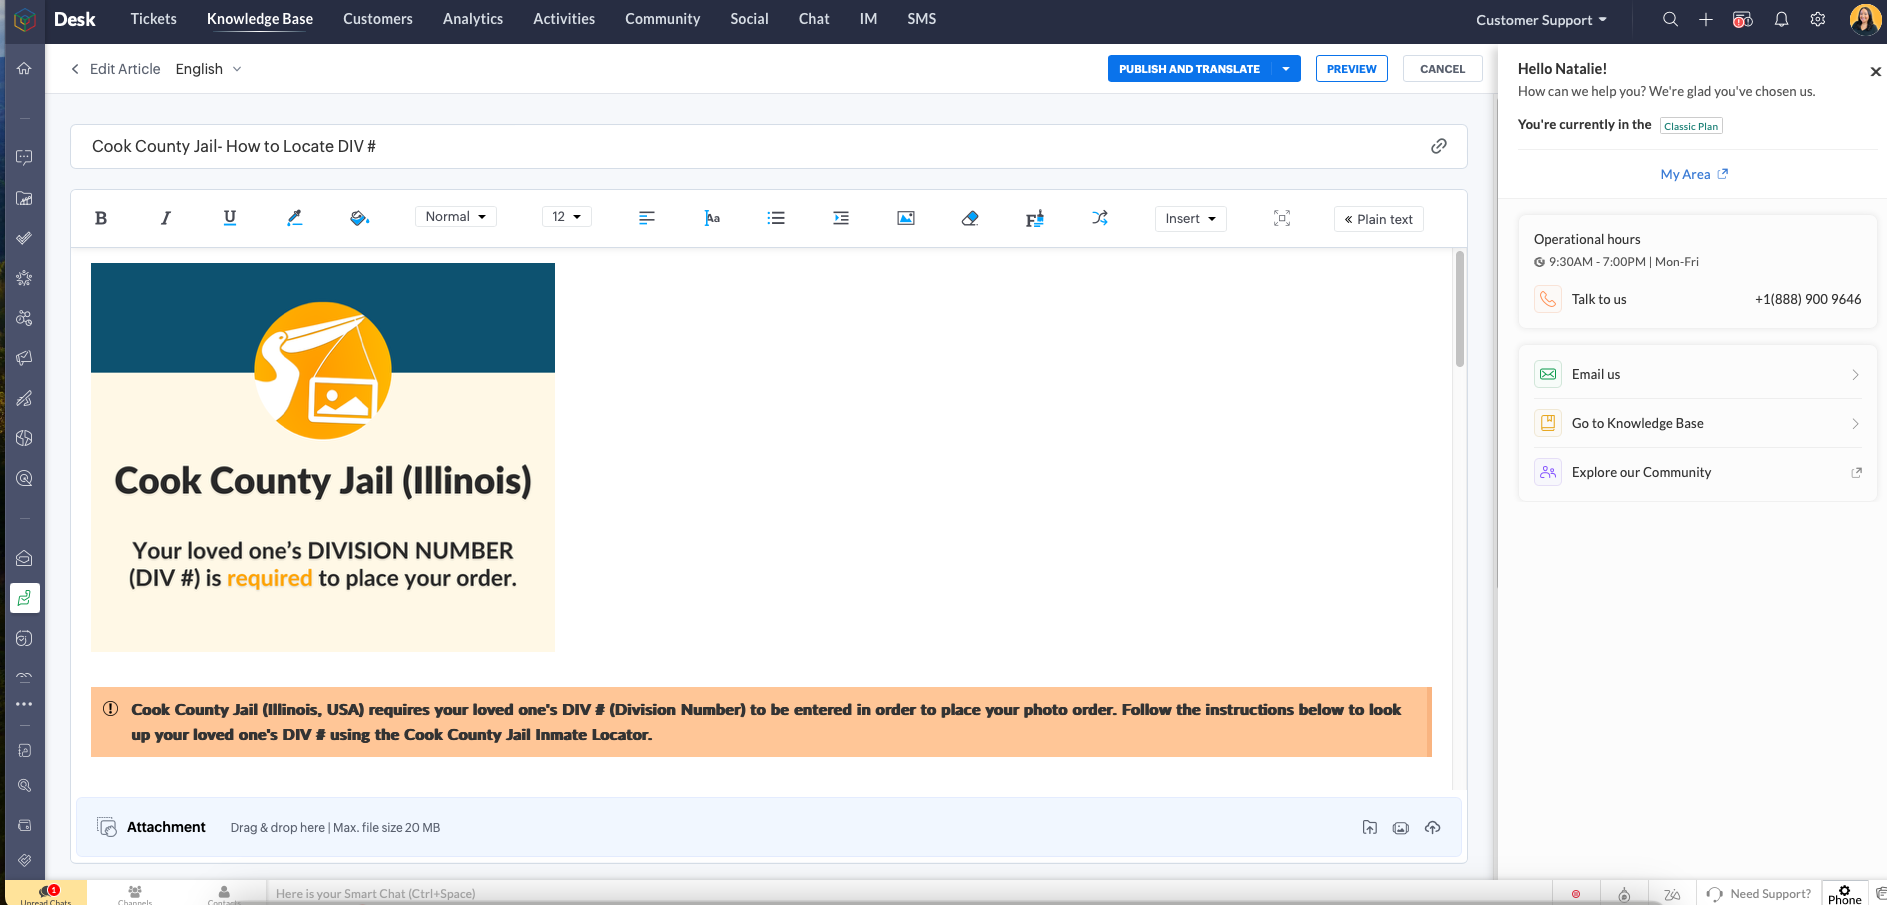Click the Talk to us phone icon

[x=1548, y=299]
